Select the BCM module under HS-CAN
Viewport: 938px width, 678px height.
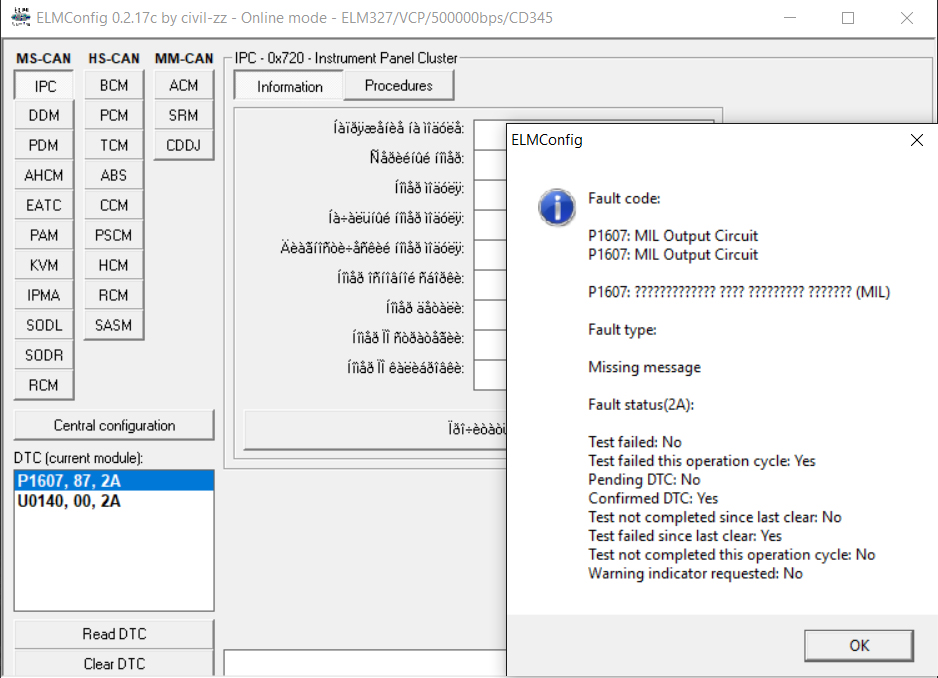click(114, 86)
